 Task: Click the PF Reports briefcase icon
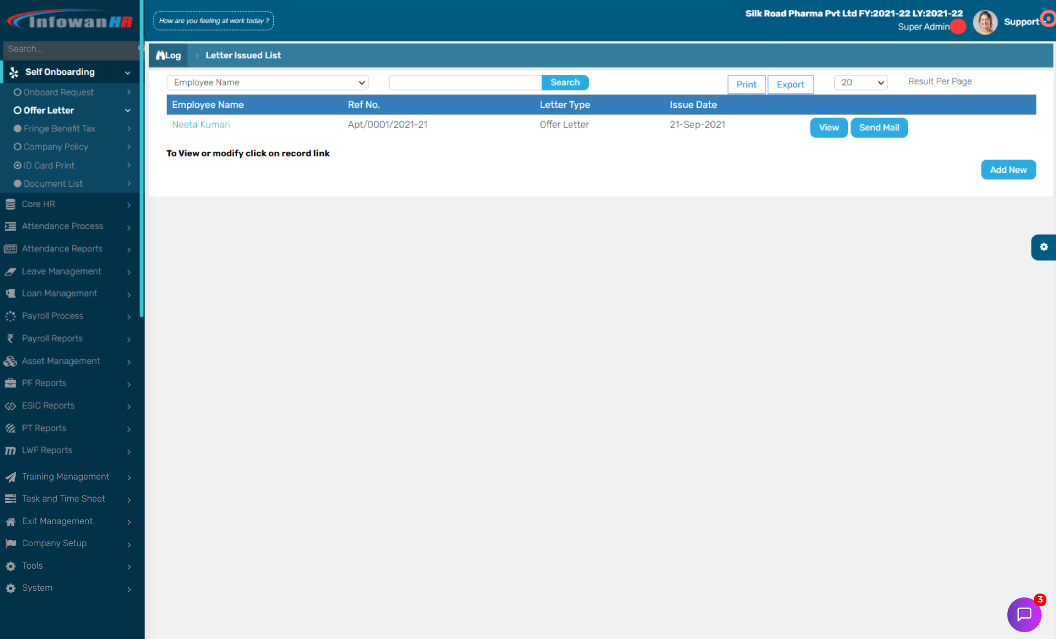coord(11,383)
